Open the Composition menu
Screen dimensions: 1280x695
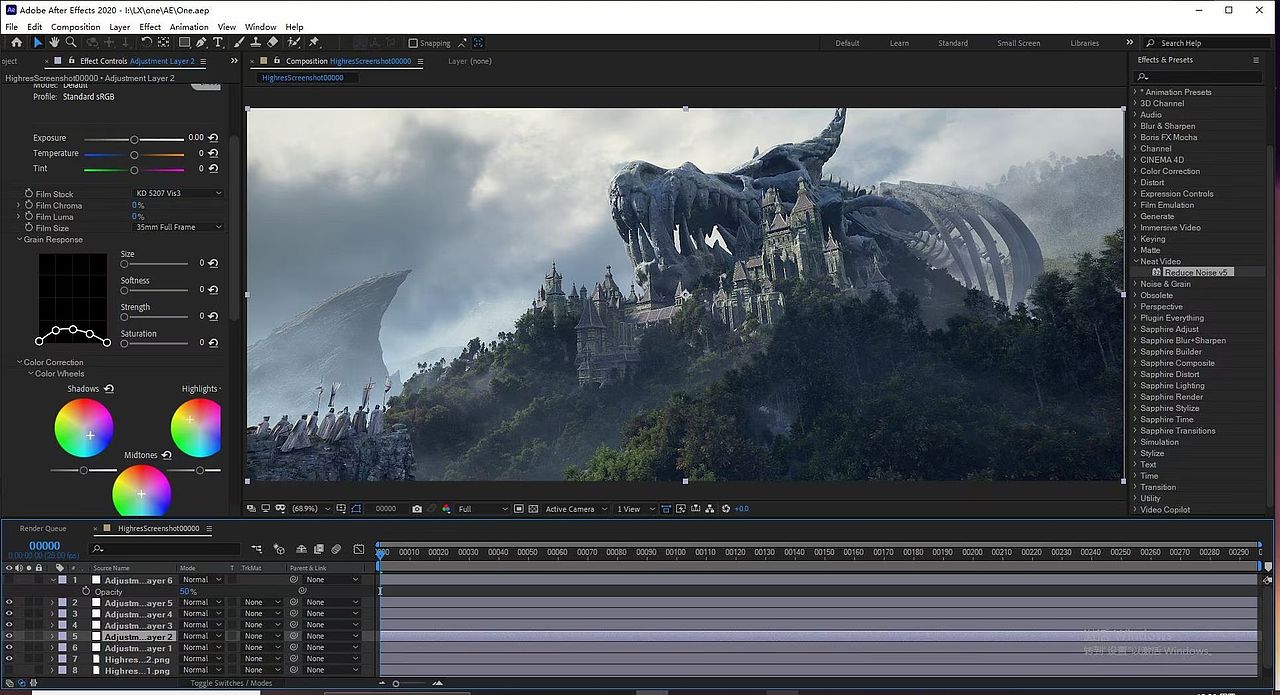[75, 27]
